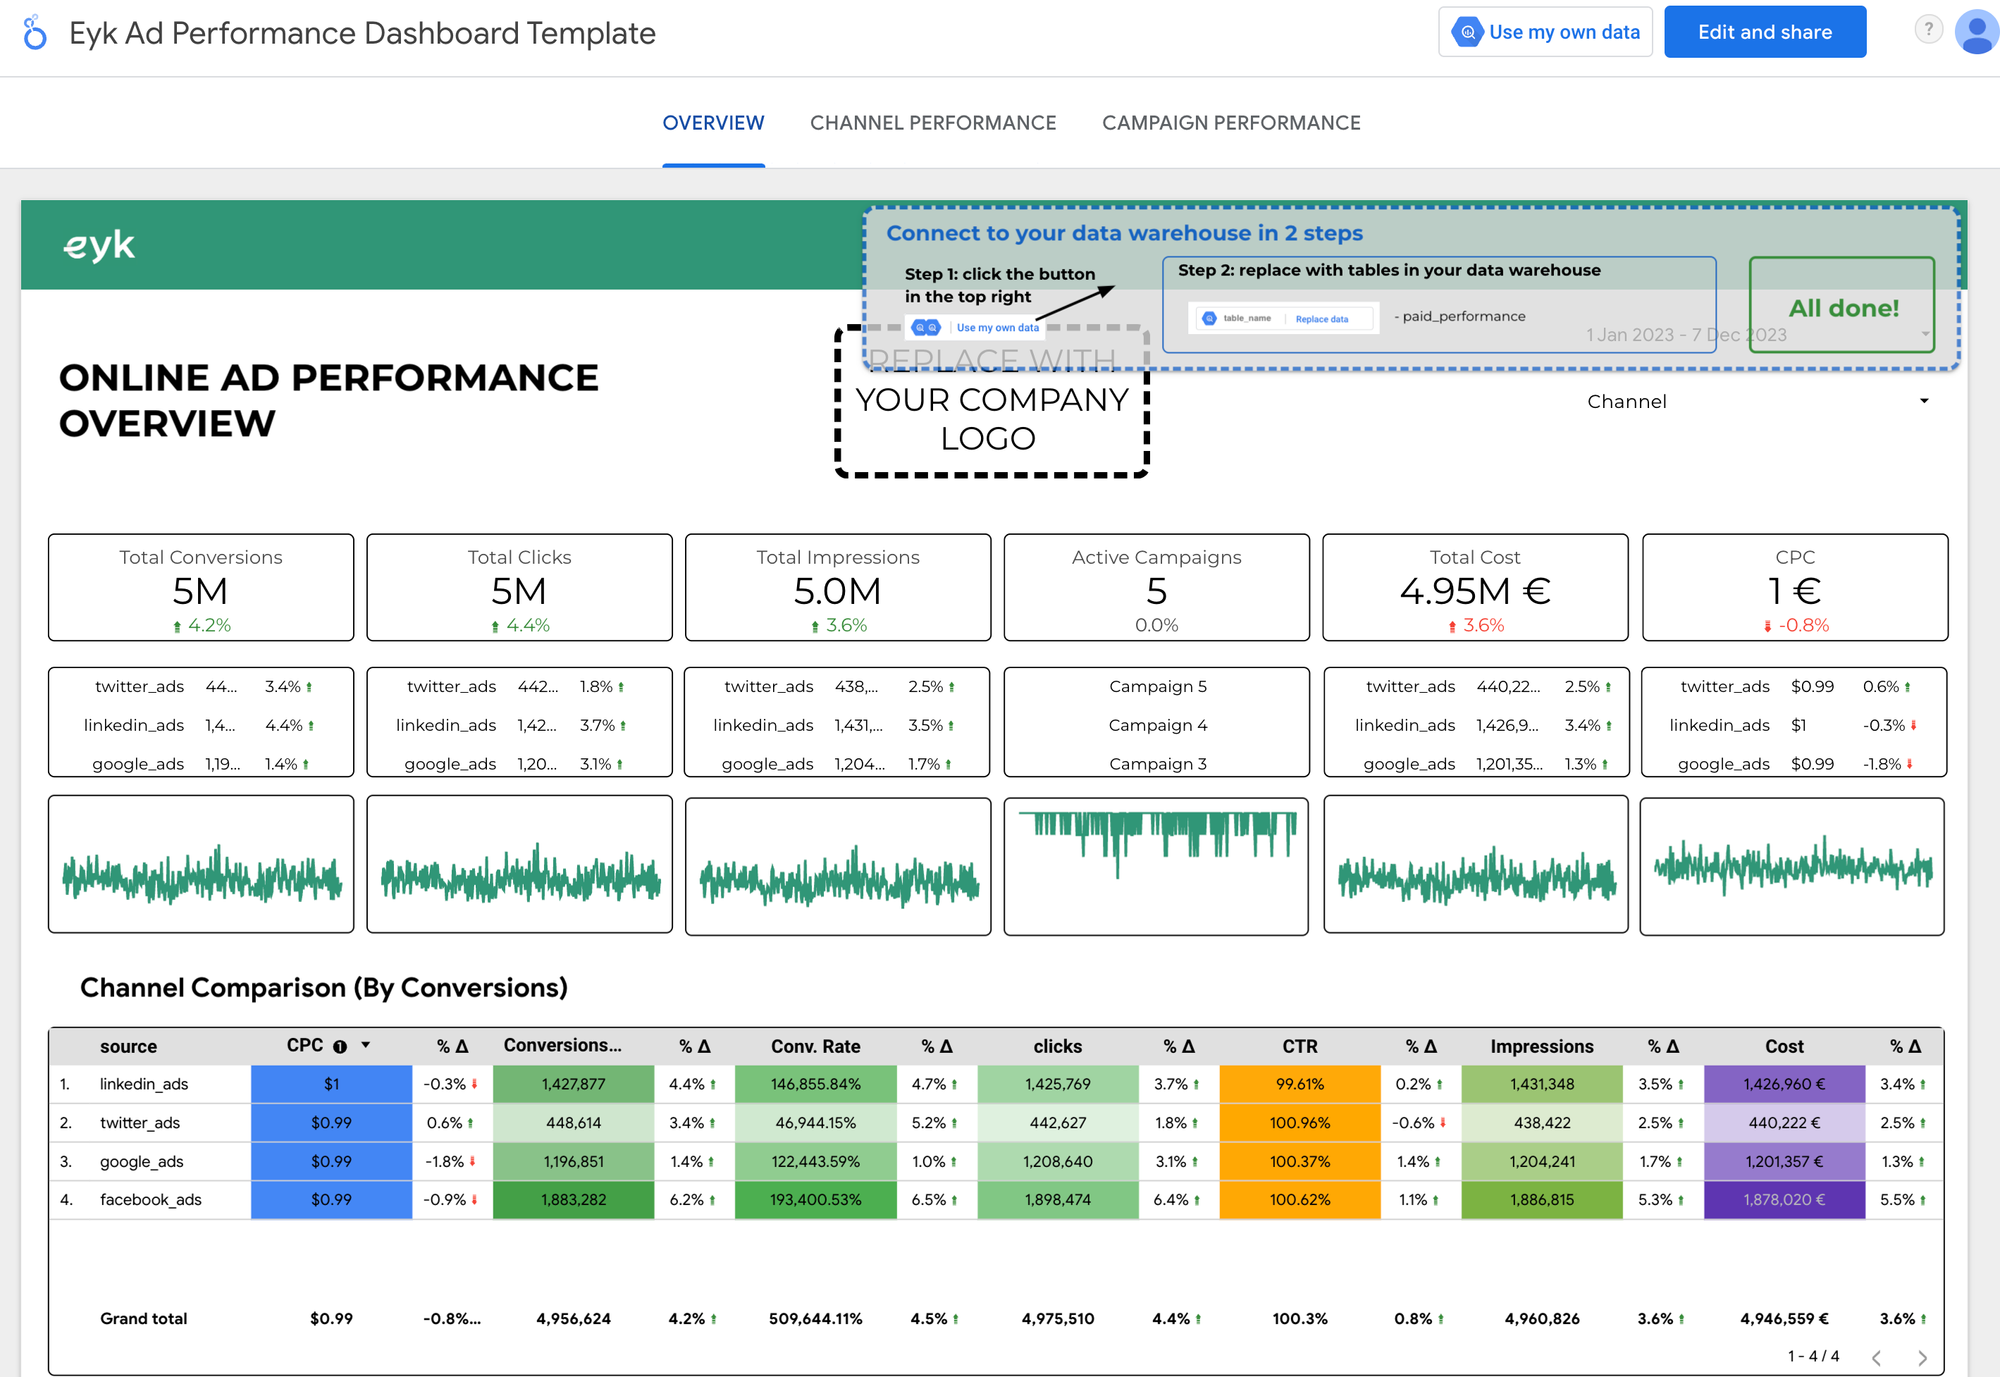Screen dimensions: 2000x1377
Task: Expand the Channel filter dropdown
Action: [x=1757, y=401]
